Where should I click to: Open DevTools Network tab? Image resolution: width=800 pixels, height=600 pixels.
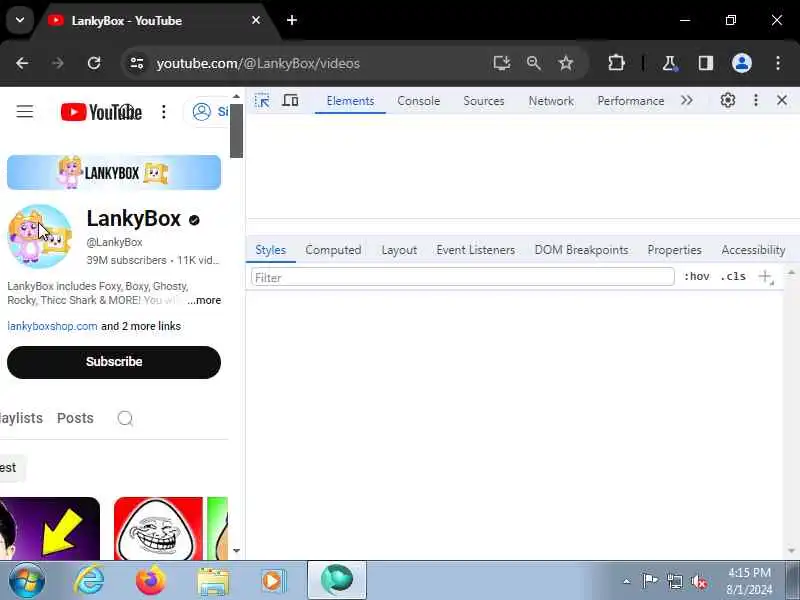pos(551,101)
